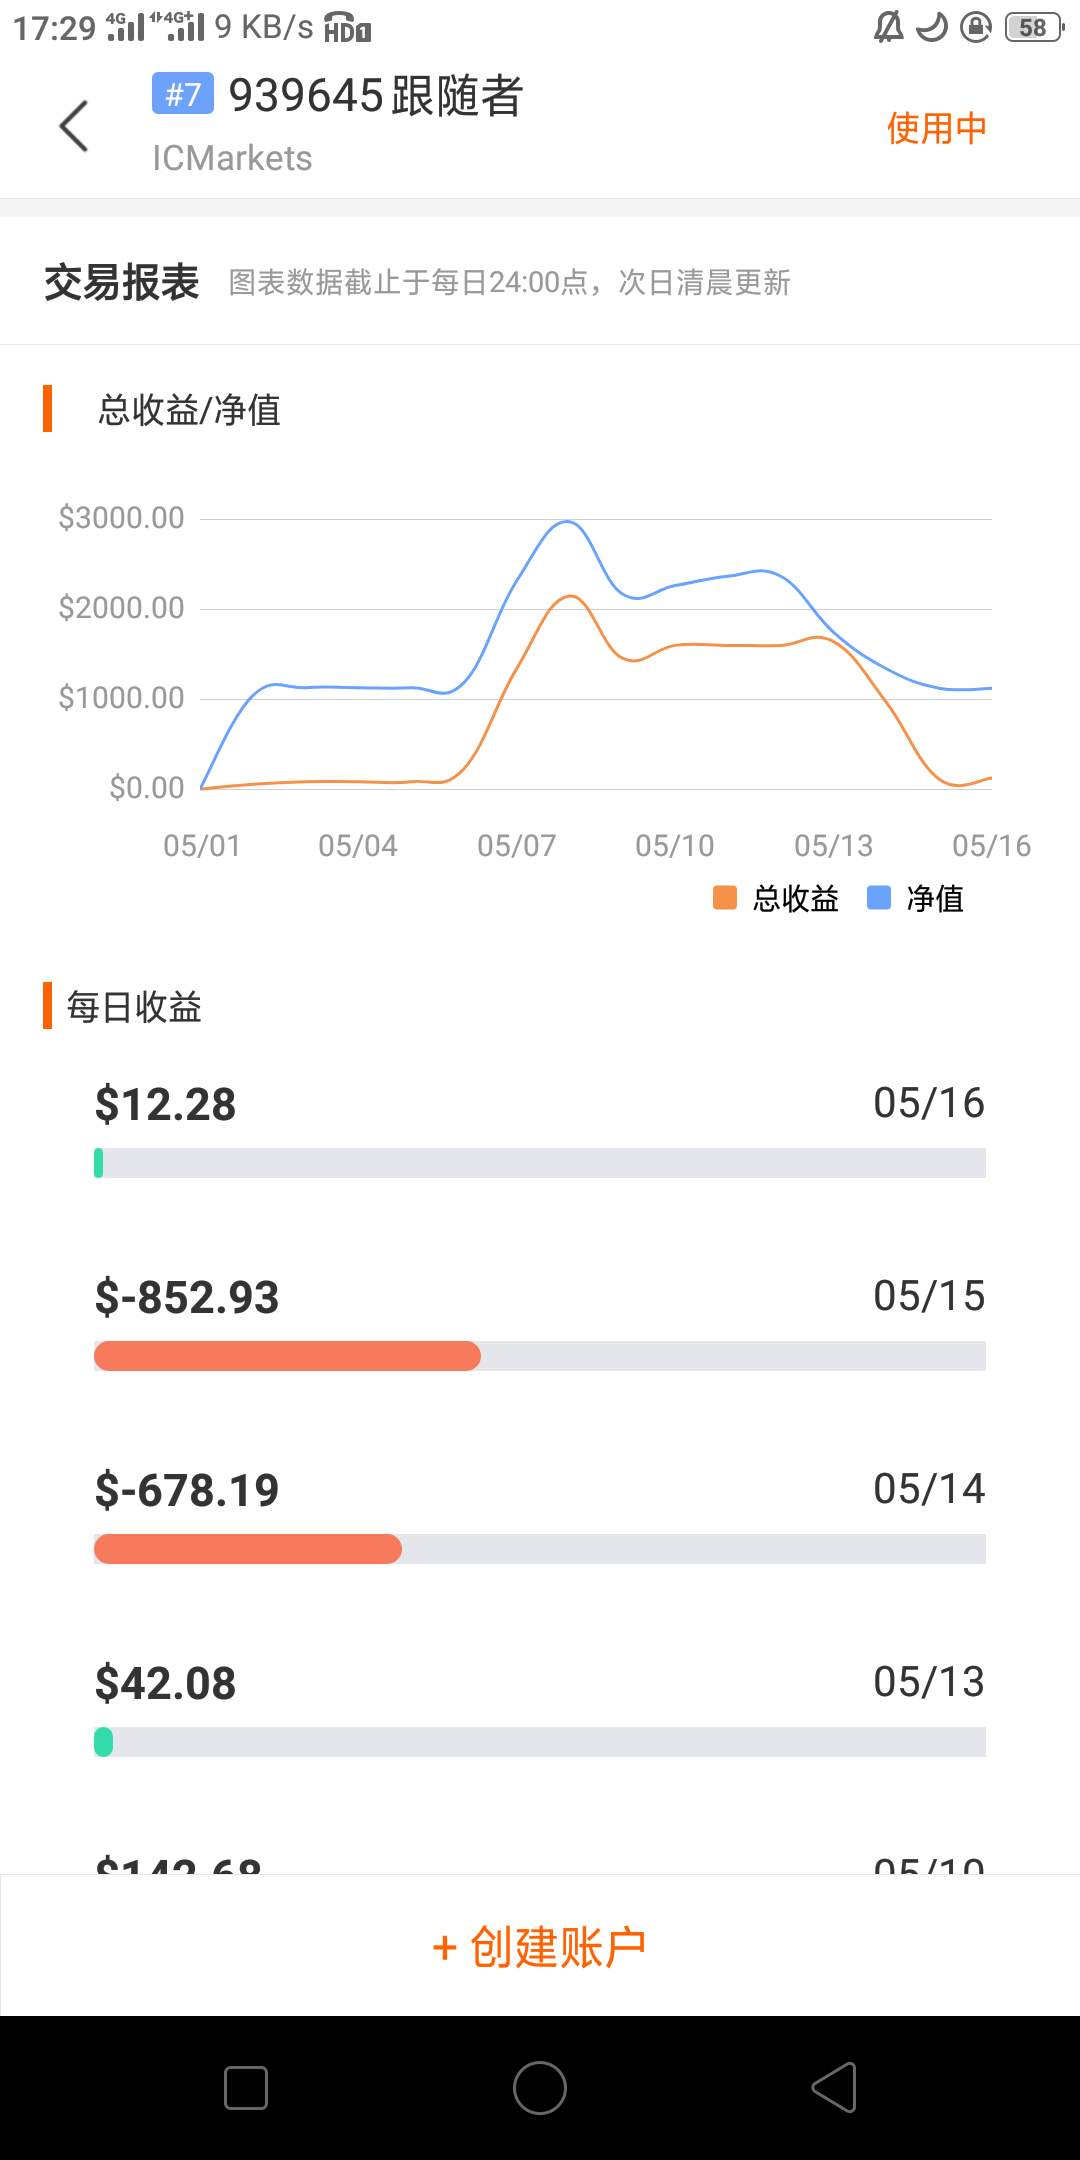1080x2160 pixels.
Task: Select the 05/14 daily loss bar
Action: point(248,1549)
